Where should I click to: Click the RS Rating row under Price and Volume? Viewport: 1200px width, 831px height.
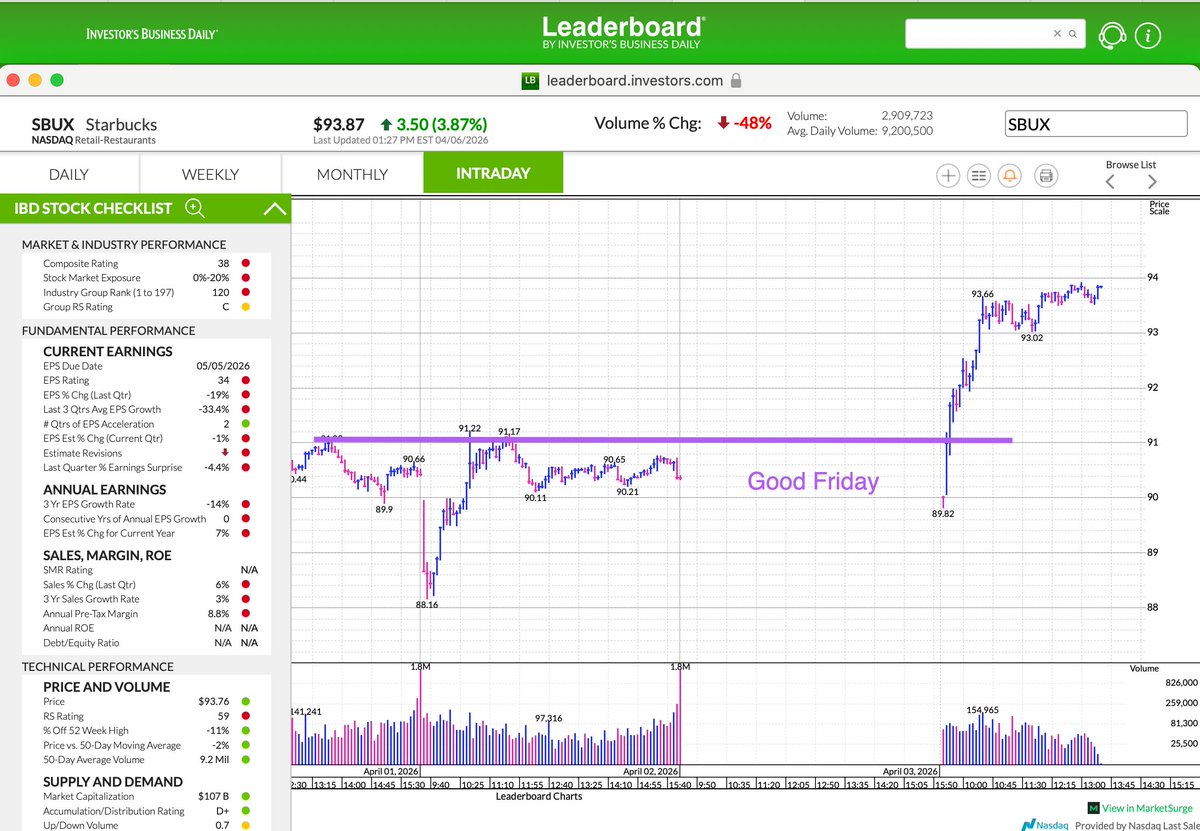(145, 716)
